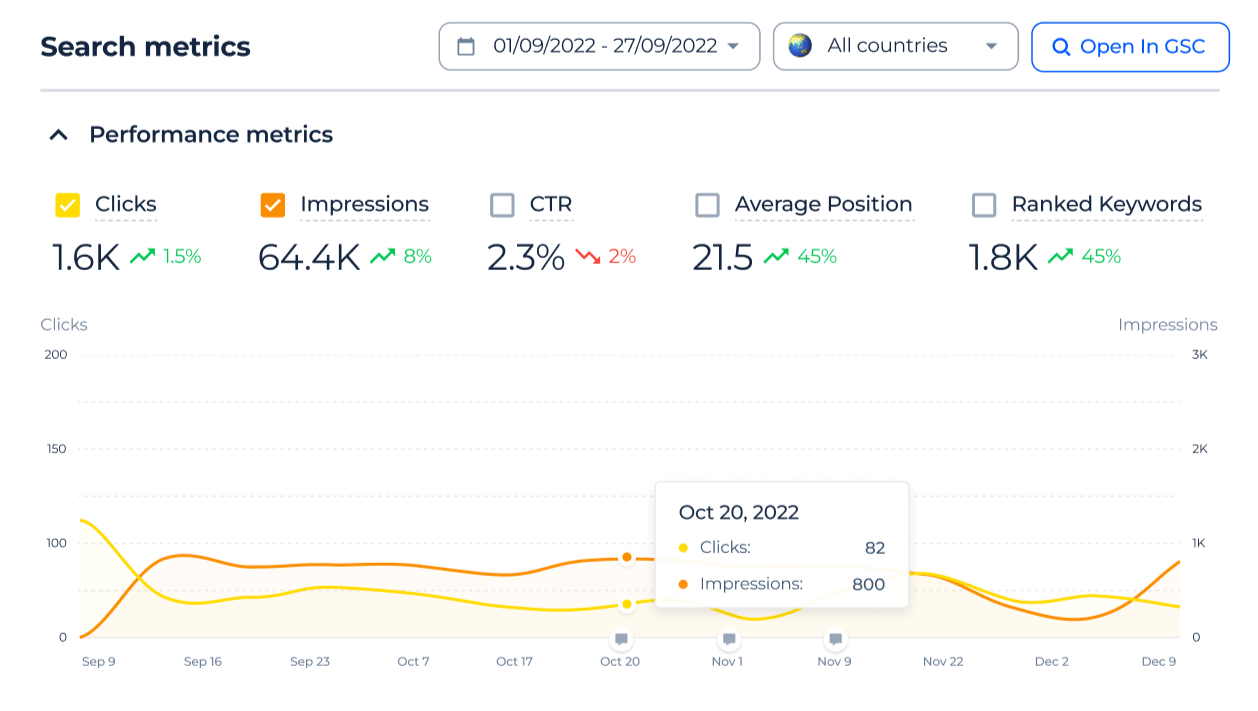This screenshot has height=711, width=1258.
Task: Click the red downward trend arrow for CTR
Action: tap(588, 256)
